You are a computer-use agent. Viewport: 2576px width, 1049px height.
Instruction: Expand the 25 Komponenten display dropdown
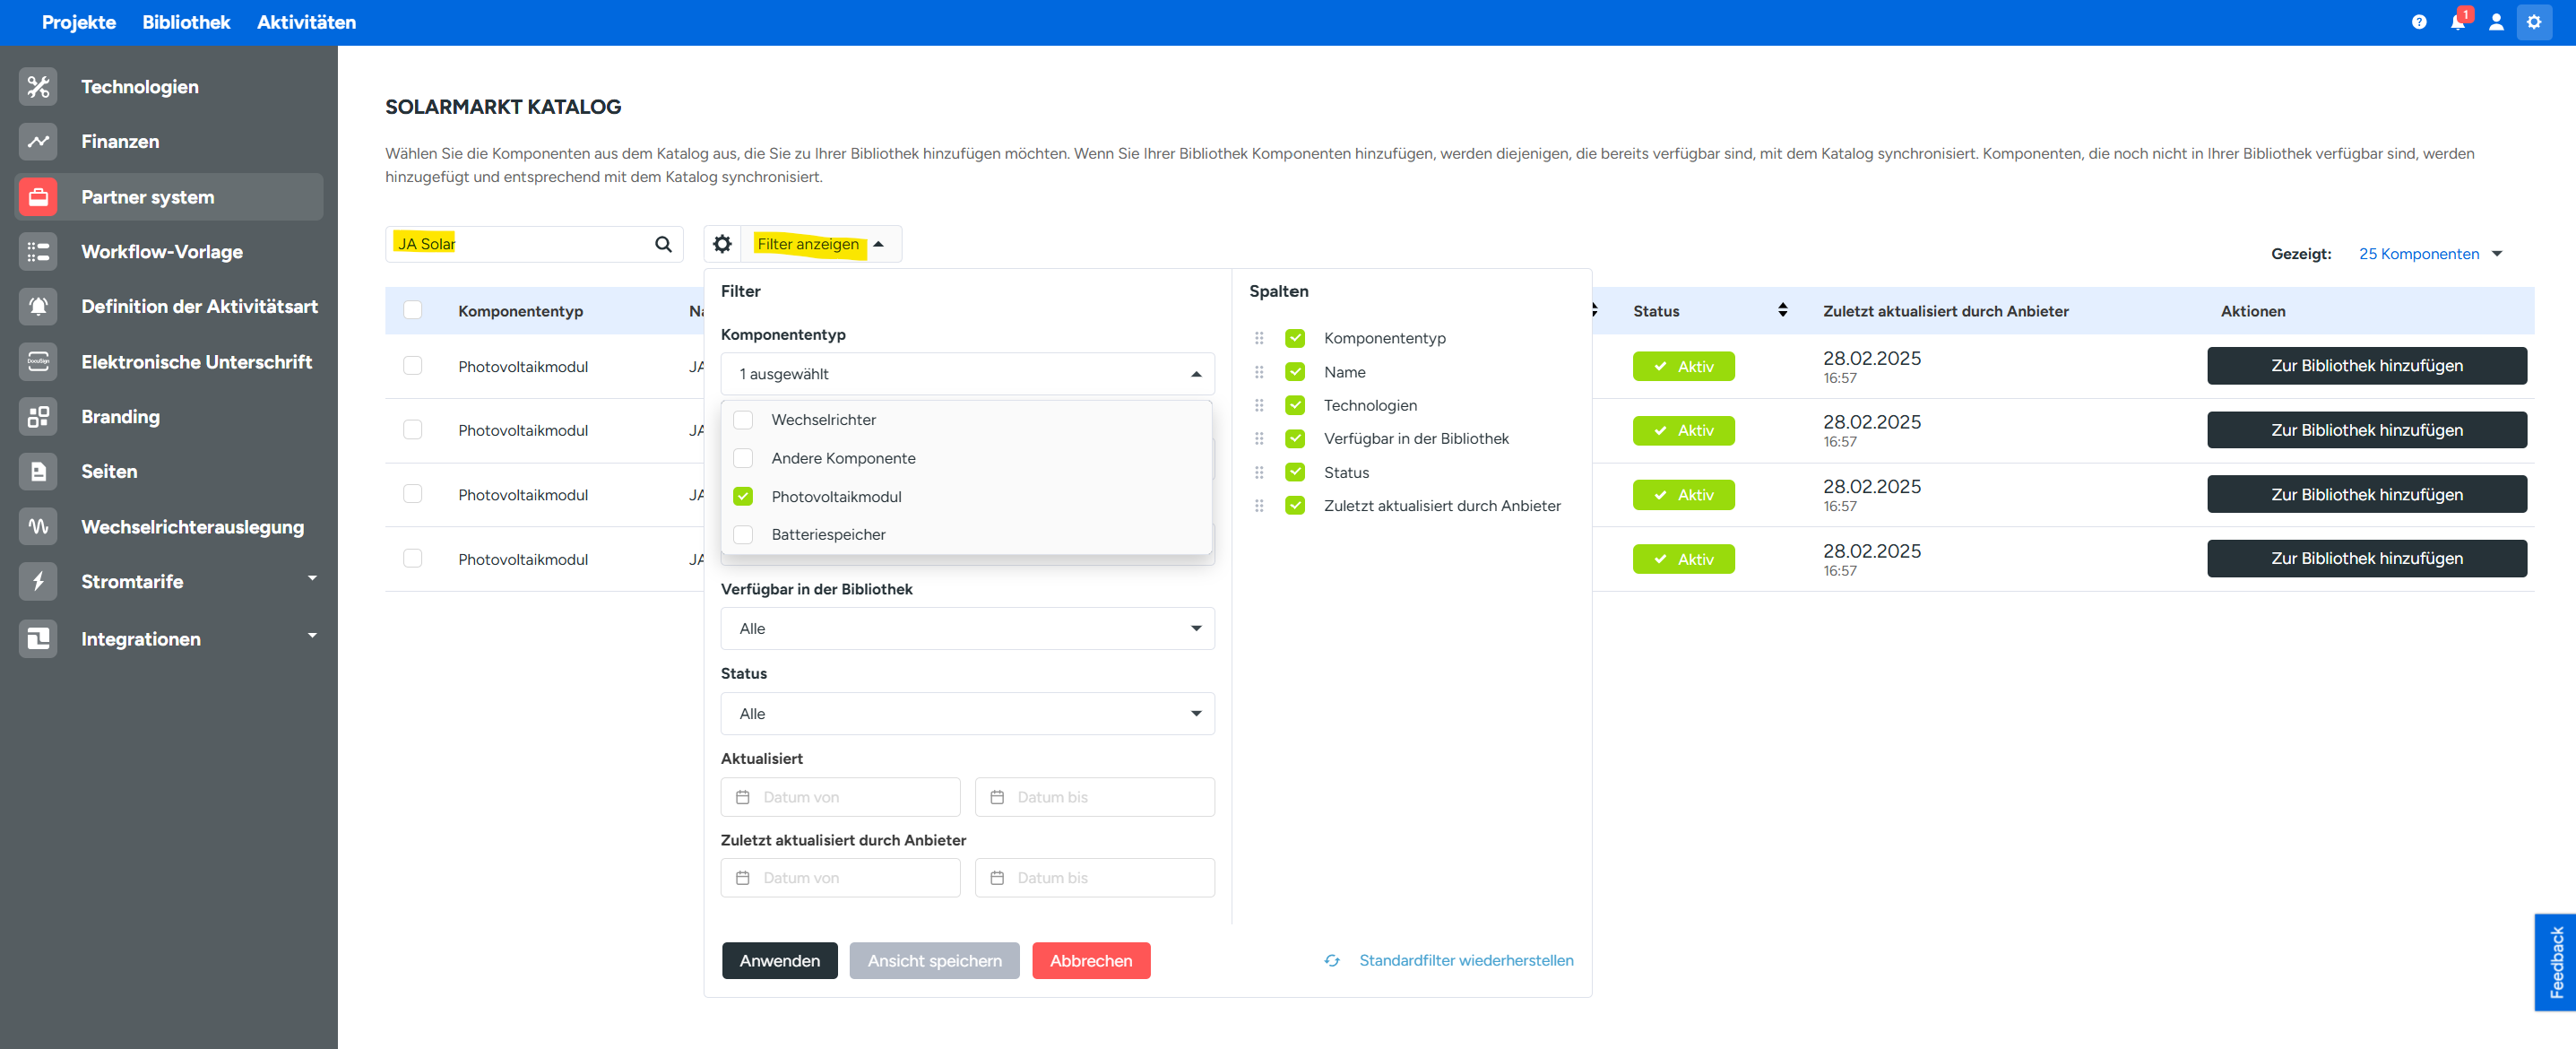2430,254
